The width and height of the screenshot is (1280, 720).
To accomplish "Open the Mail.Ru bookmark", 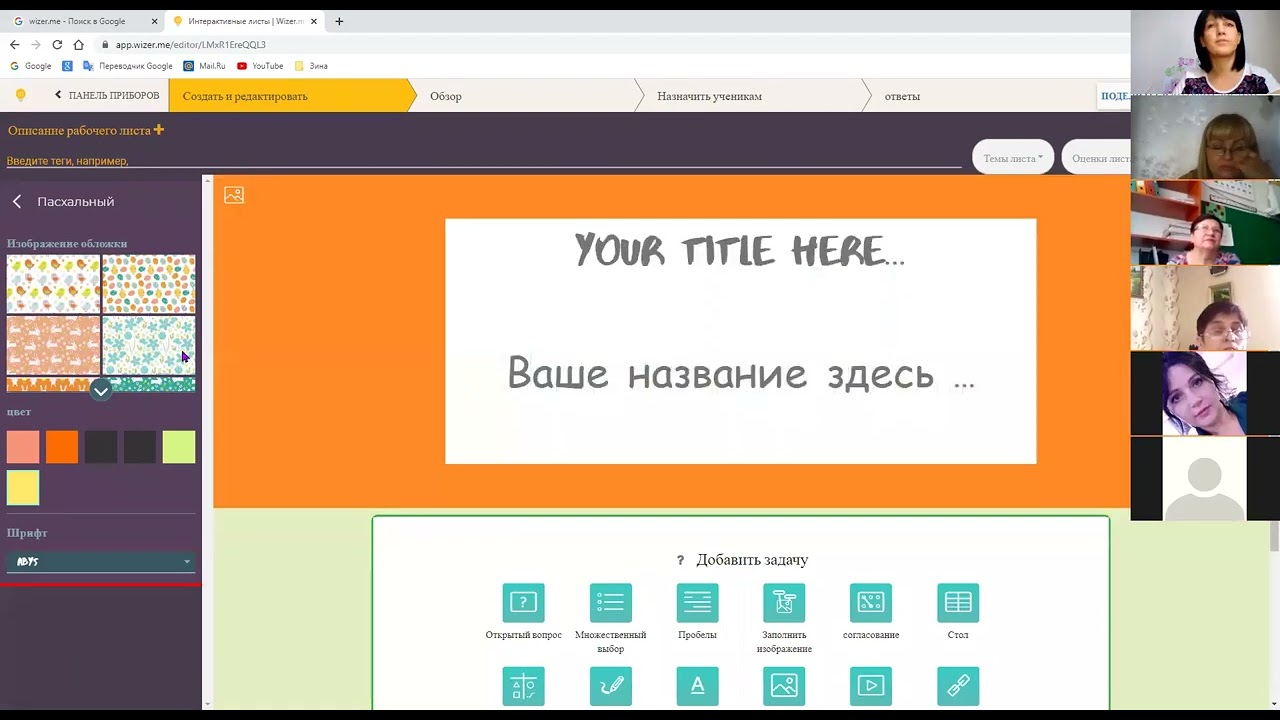I will click(x=205, y=66).
